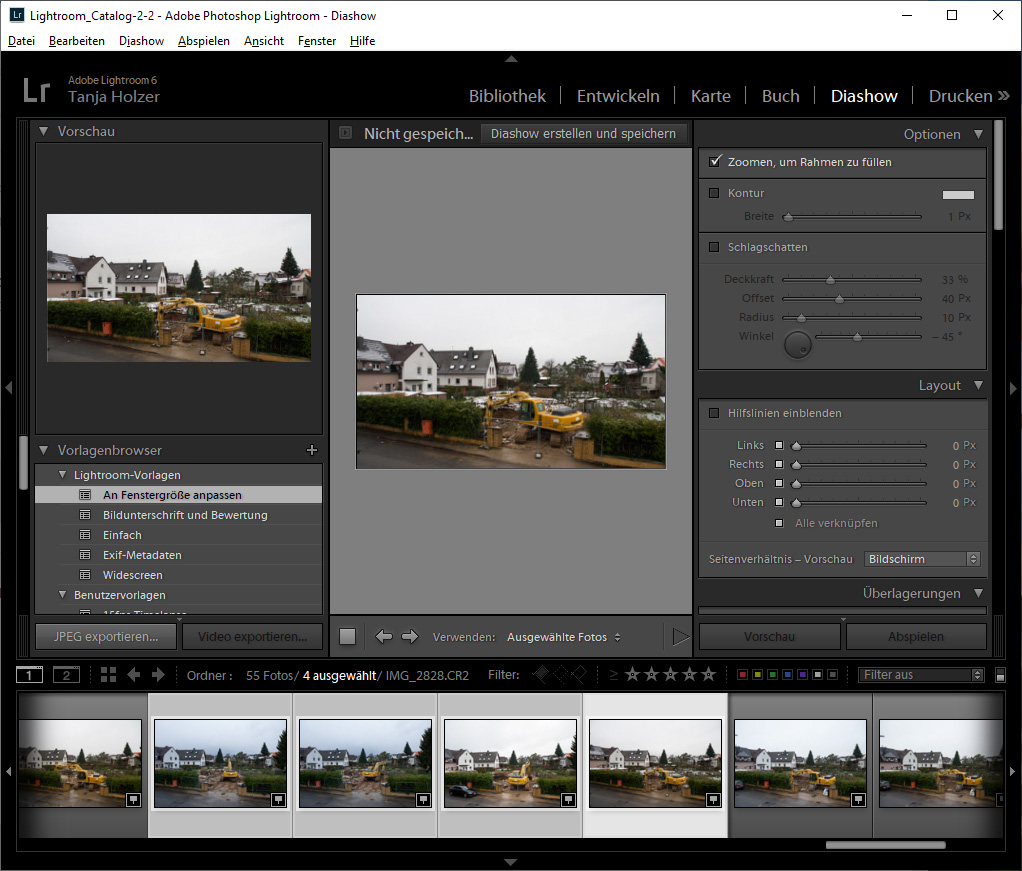Click the stop button in slideshow toolbar
The width and height of the screenshot is (1022, 871).
[x=347, y=637]
